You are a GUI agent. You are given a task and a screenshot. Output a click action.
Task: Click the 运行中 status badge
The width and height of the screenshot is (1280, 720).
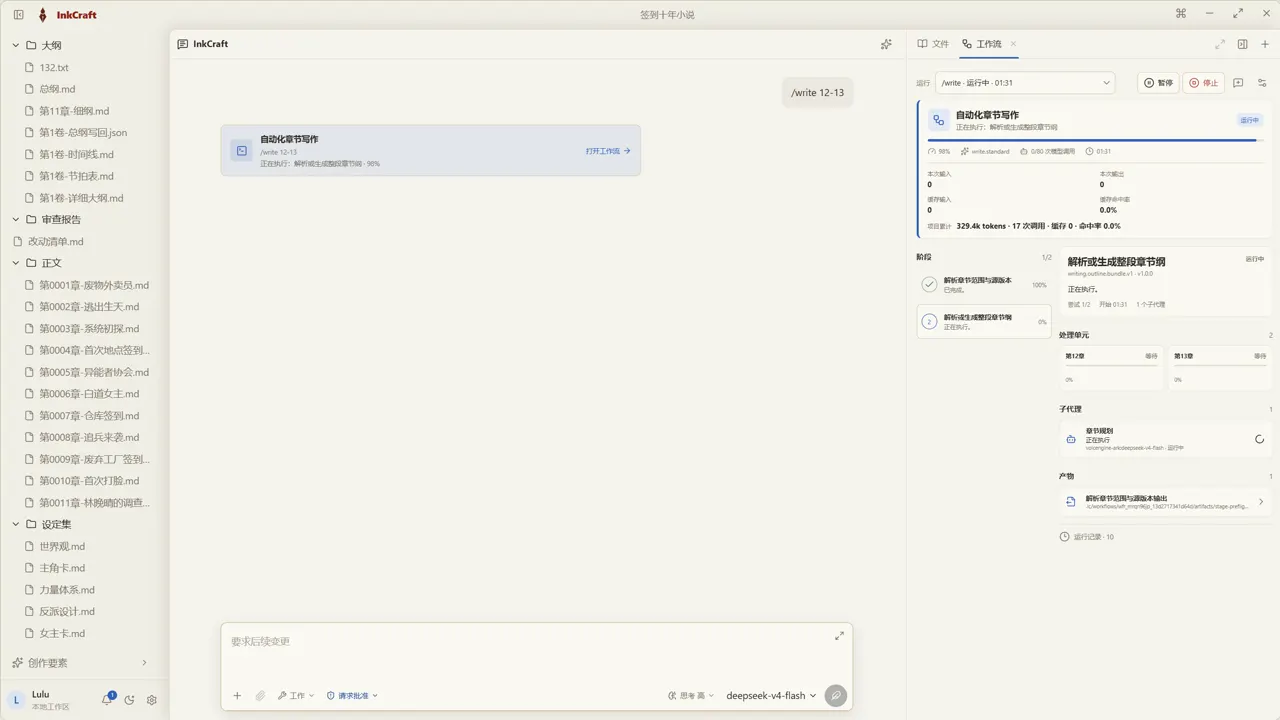[1250, 120]
